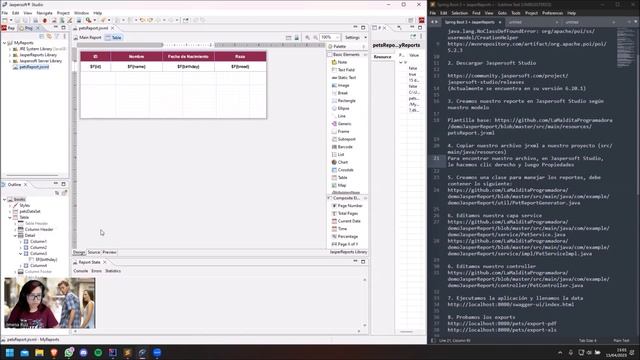Image resolution: width=640 pixels, height=360 pixels.
Task: Collapse the Detail node in Outline
Action: point(16,236)
